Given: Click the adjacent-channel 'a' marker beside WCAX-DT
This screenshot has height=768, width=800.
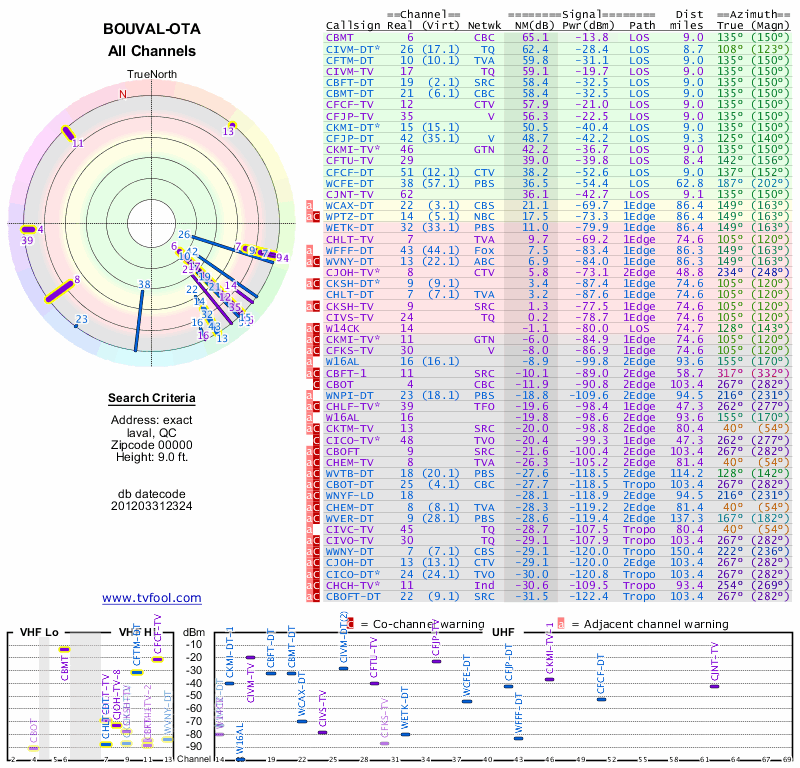Looking at the screenshot, I should coord(309,206).
